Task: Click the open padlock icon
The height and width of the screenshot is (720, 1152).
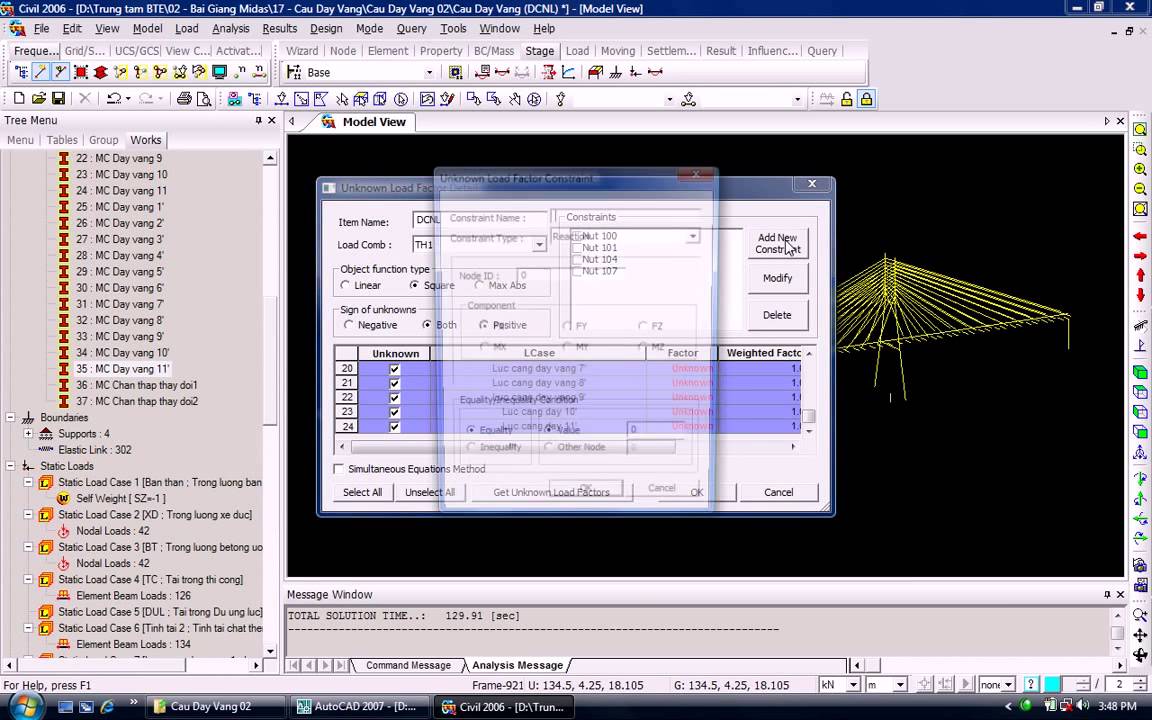Action: [846, 98]
